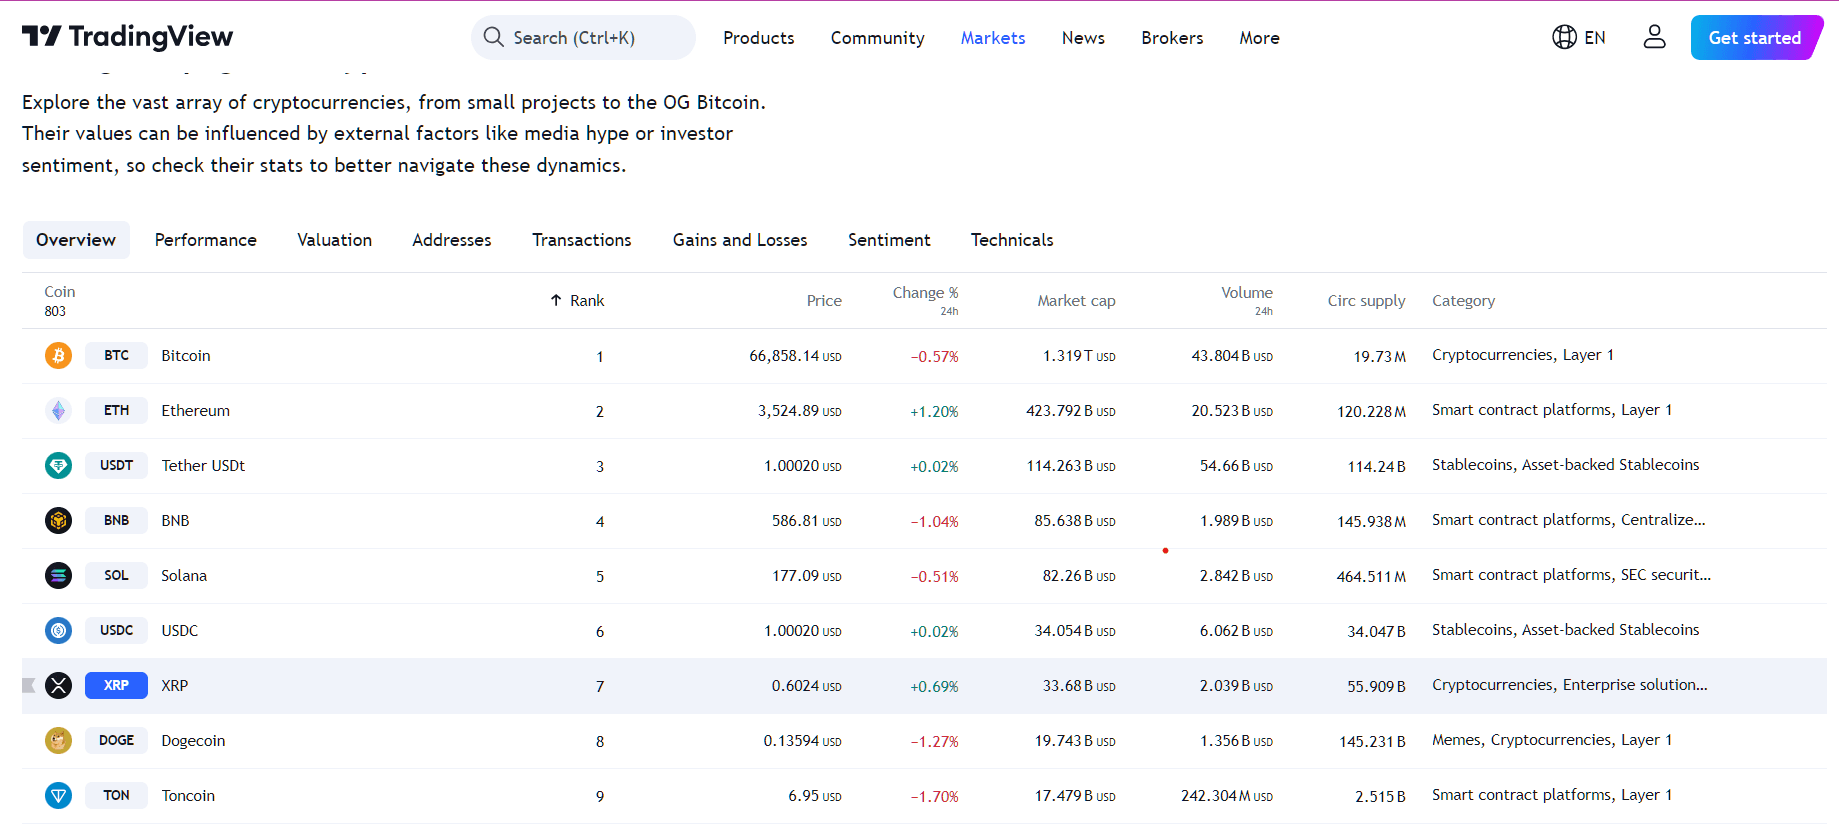Click the SOL ticker badge

[x=116, y=576]
